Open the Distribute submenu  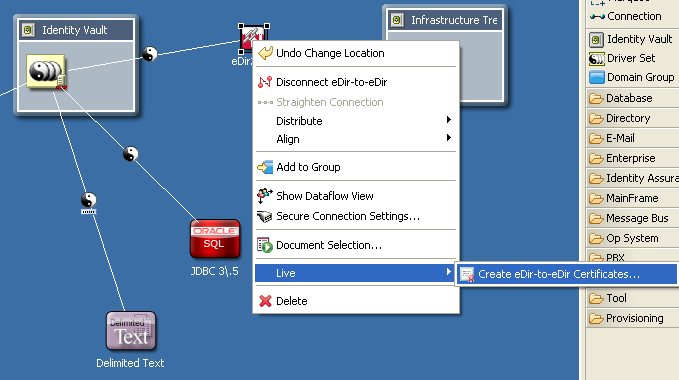coord(356,121)
